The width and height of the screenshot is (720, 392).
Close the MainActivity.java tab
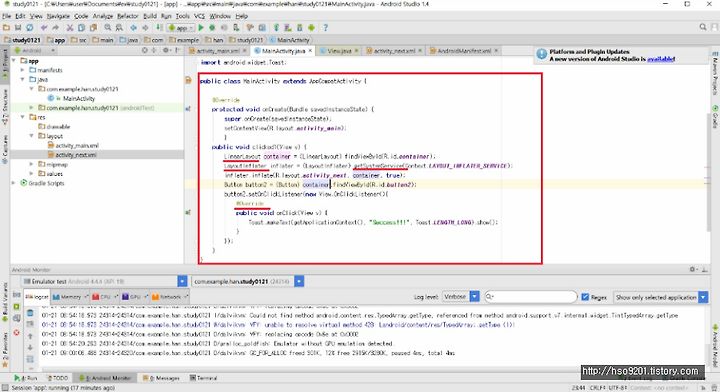point(310,50)
